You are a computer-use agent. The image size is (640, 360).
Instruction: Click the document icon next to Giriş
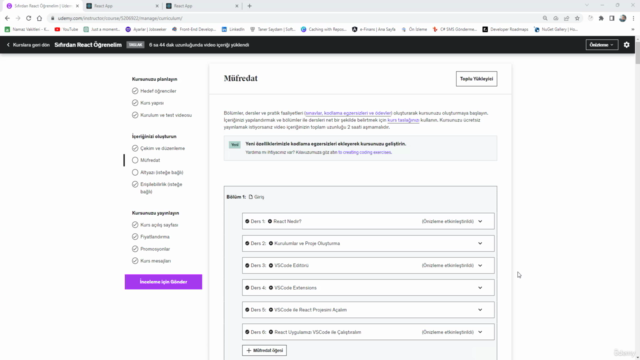251,197
